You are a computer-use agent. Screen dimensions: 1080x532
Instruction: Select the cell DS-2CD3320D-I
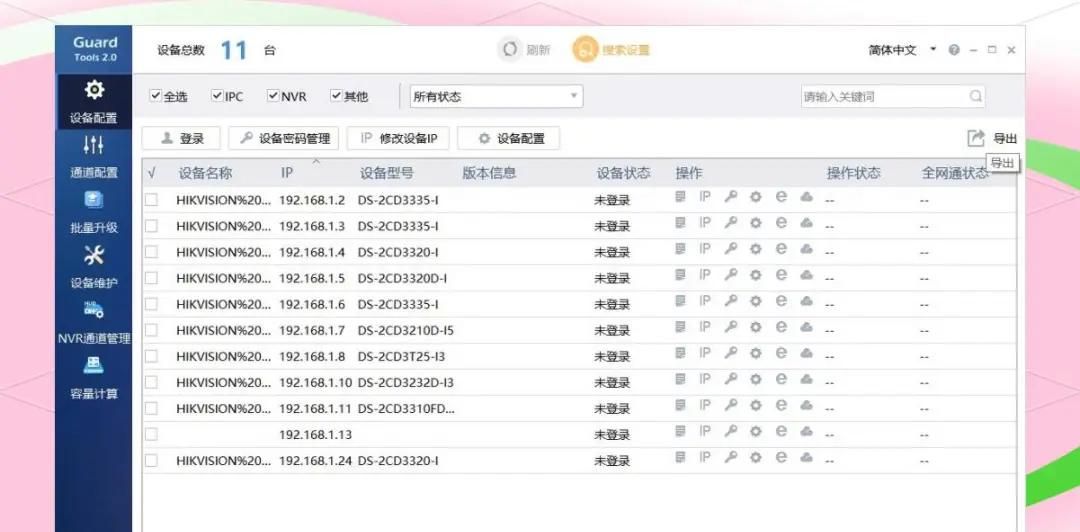click(x=402, y=278)
